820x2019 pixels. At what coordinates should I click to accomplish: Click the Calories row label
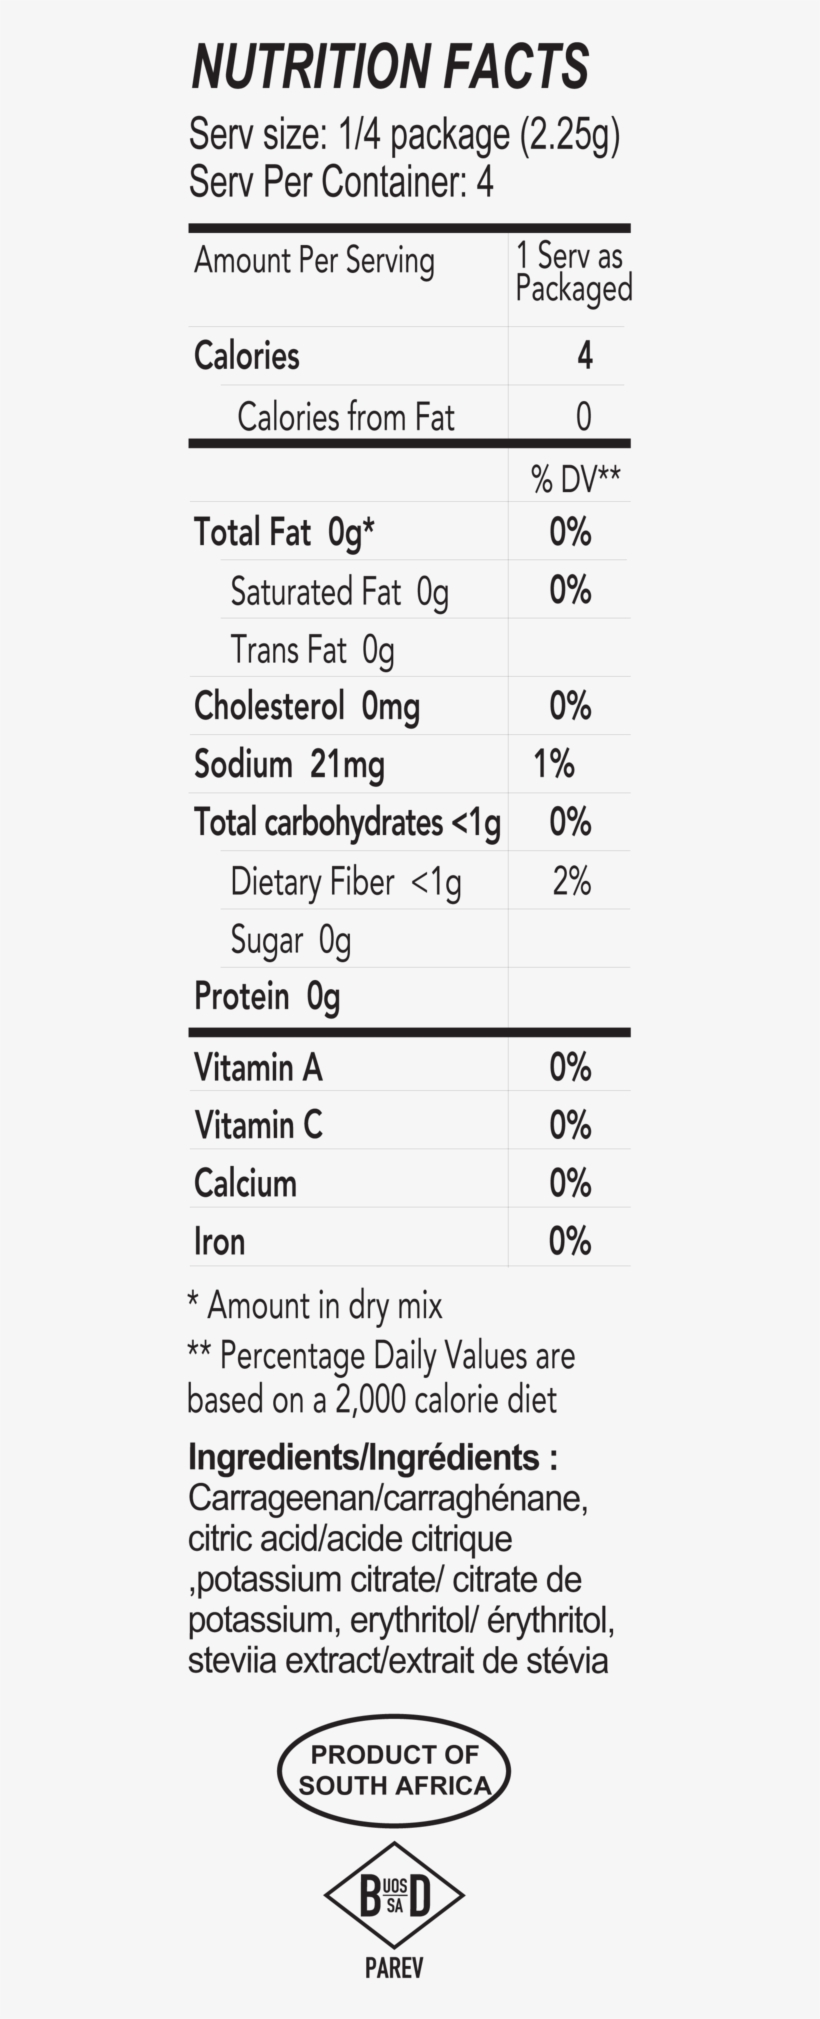pos(247,356)
